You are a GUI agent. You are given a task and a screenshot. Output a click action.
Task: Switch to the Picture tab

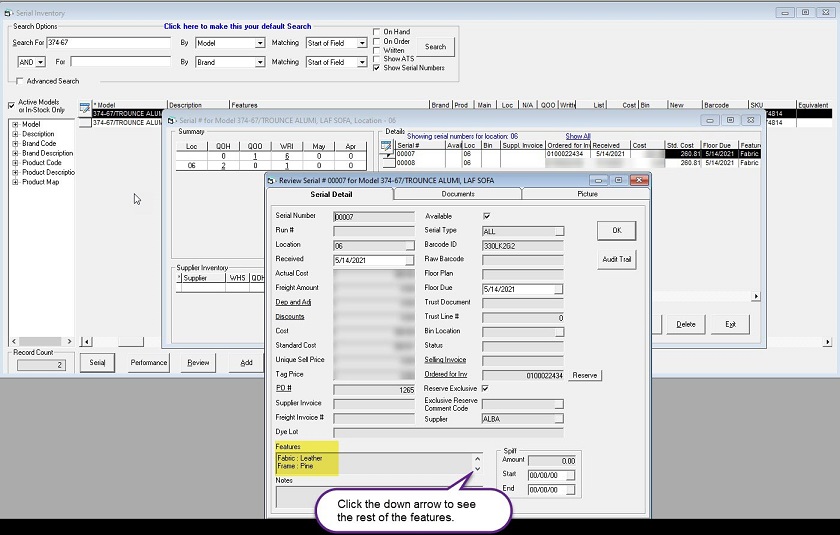click(x=587, y=194)
